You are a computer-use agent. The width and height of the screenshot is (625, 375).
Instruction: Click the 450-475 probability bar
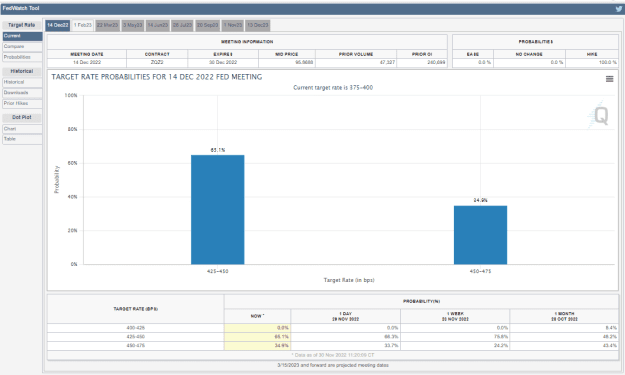click(480, 235)
